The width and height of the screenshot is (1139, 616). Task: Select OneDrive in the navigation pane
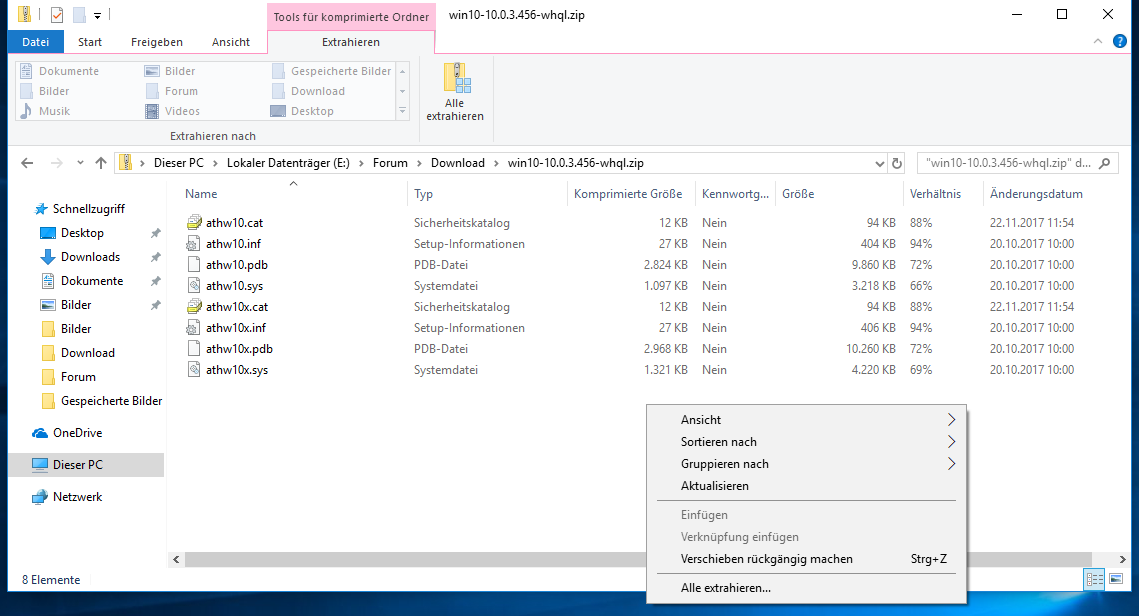[77, 432]
